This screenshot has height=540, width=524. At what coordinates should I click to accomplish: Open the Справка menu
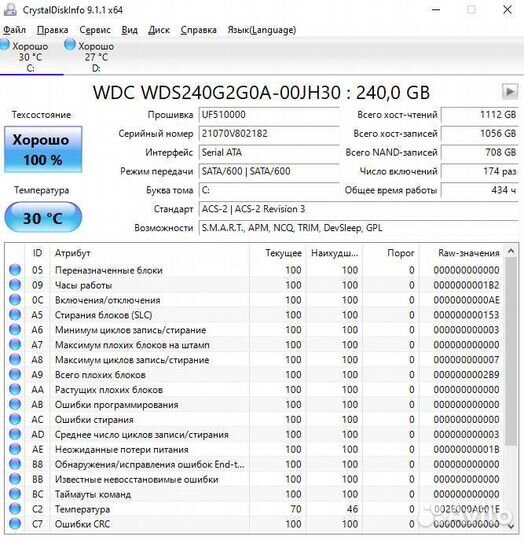198,30
